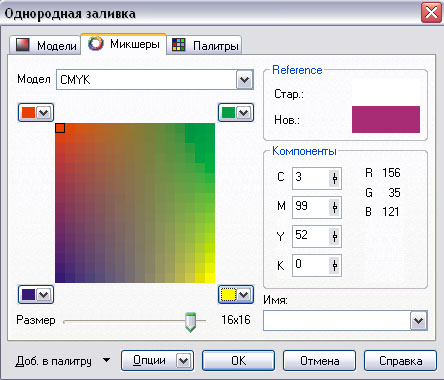Expand the Имя dropdown arrow
444x380 pixels.
tap(419, 321)
